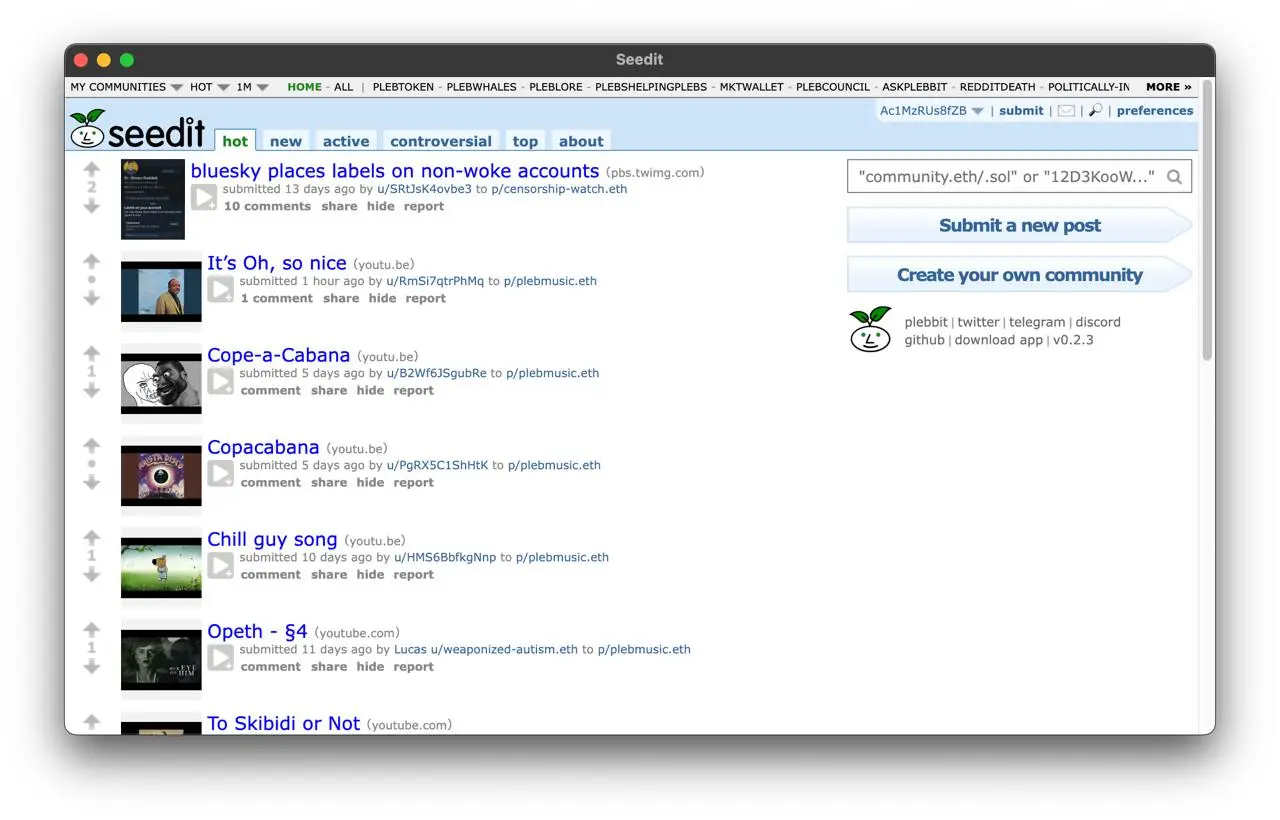
Task: Switch to the 'about' tab
Action: tap(581, 141)
